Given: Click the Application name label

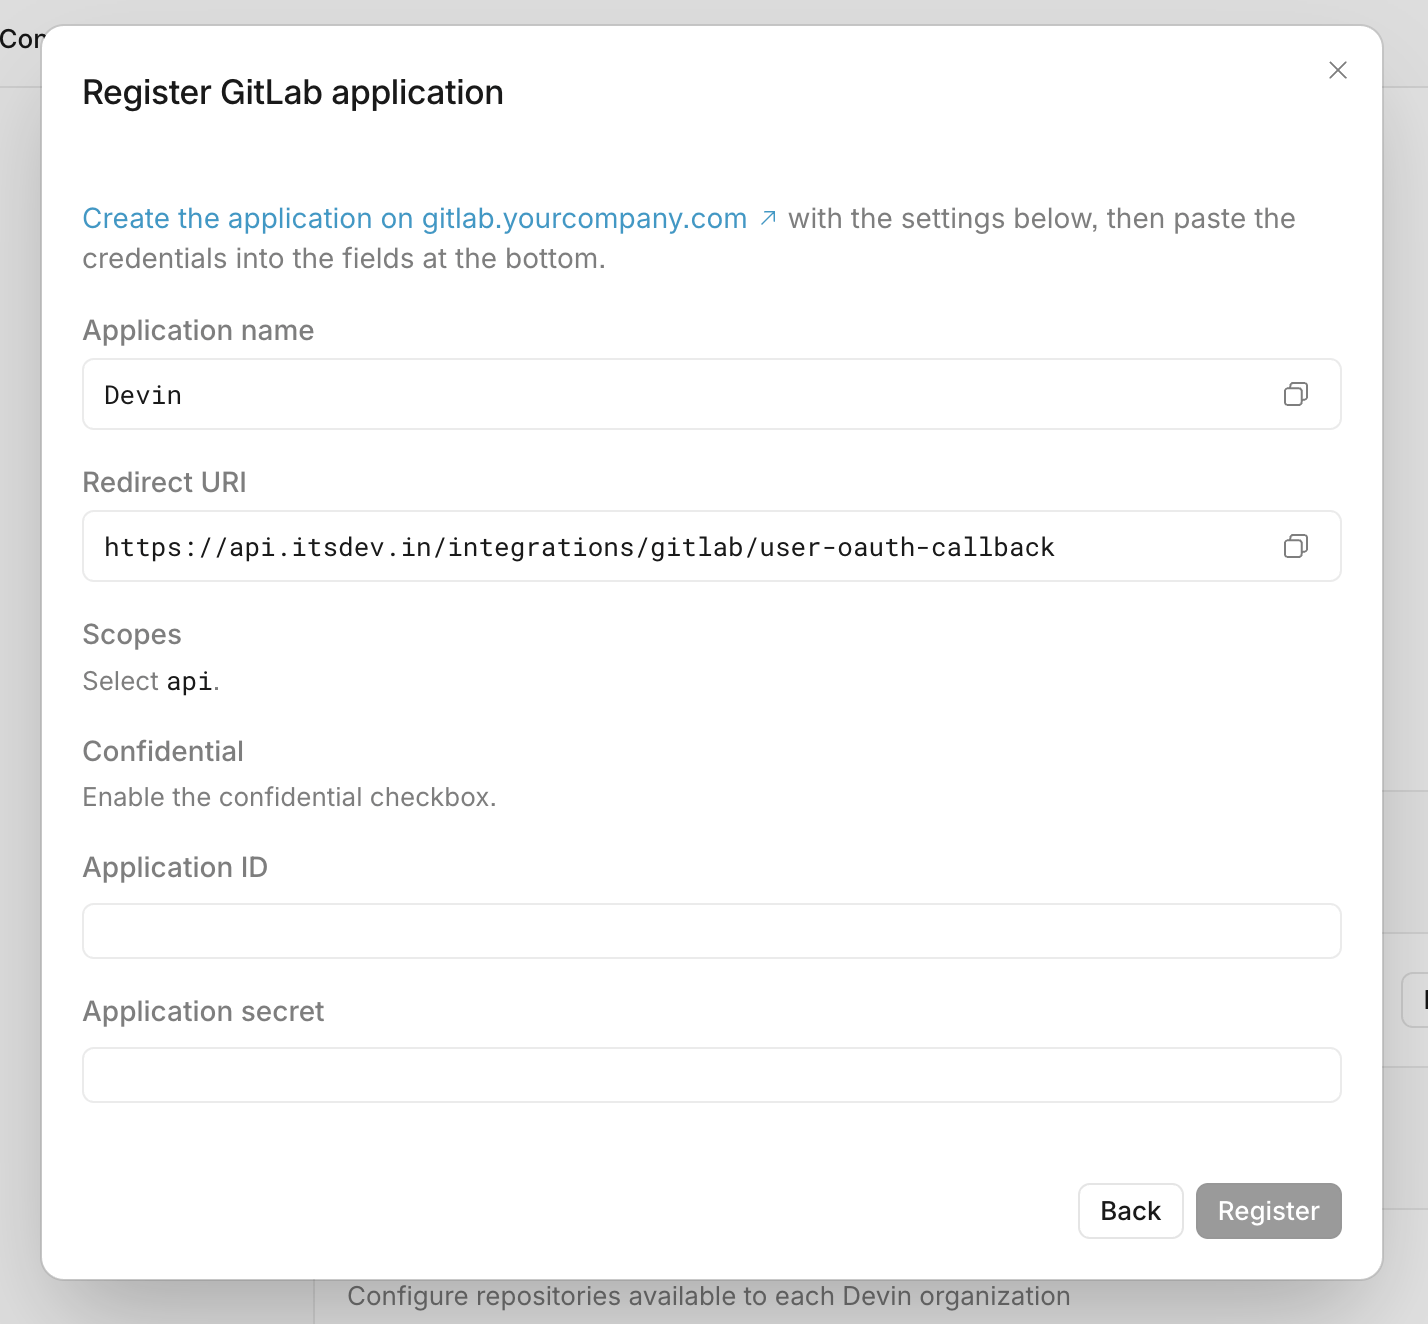Looking at the screenshot, I should 198,330.
